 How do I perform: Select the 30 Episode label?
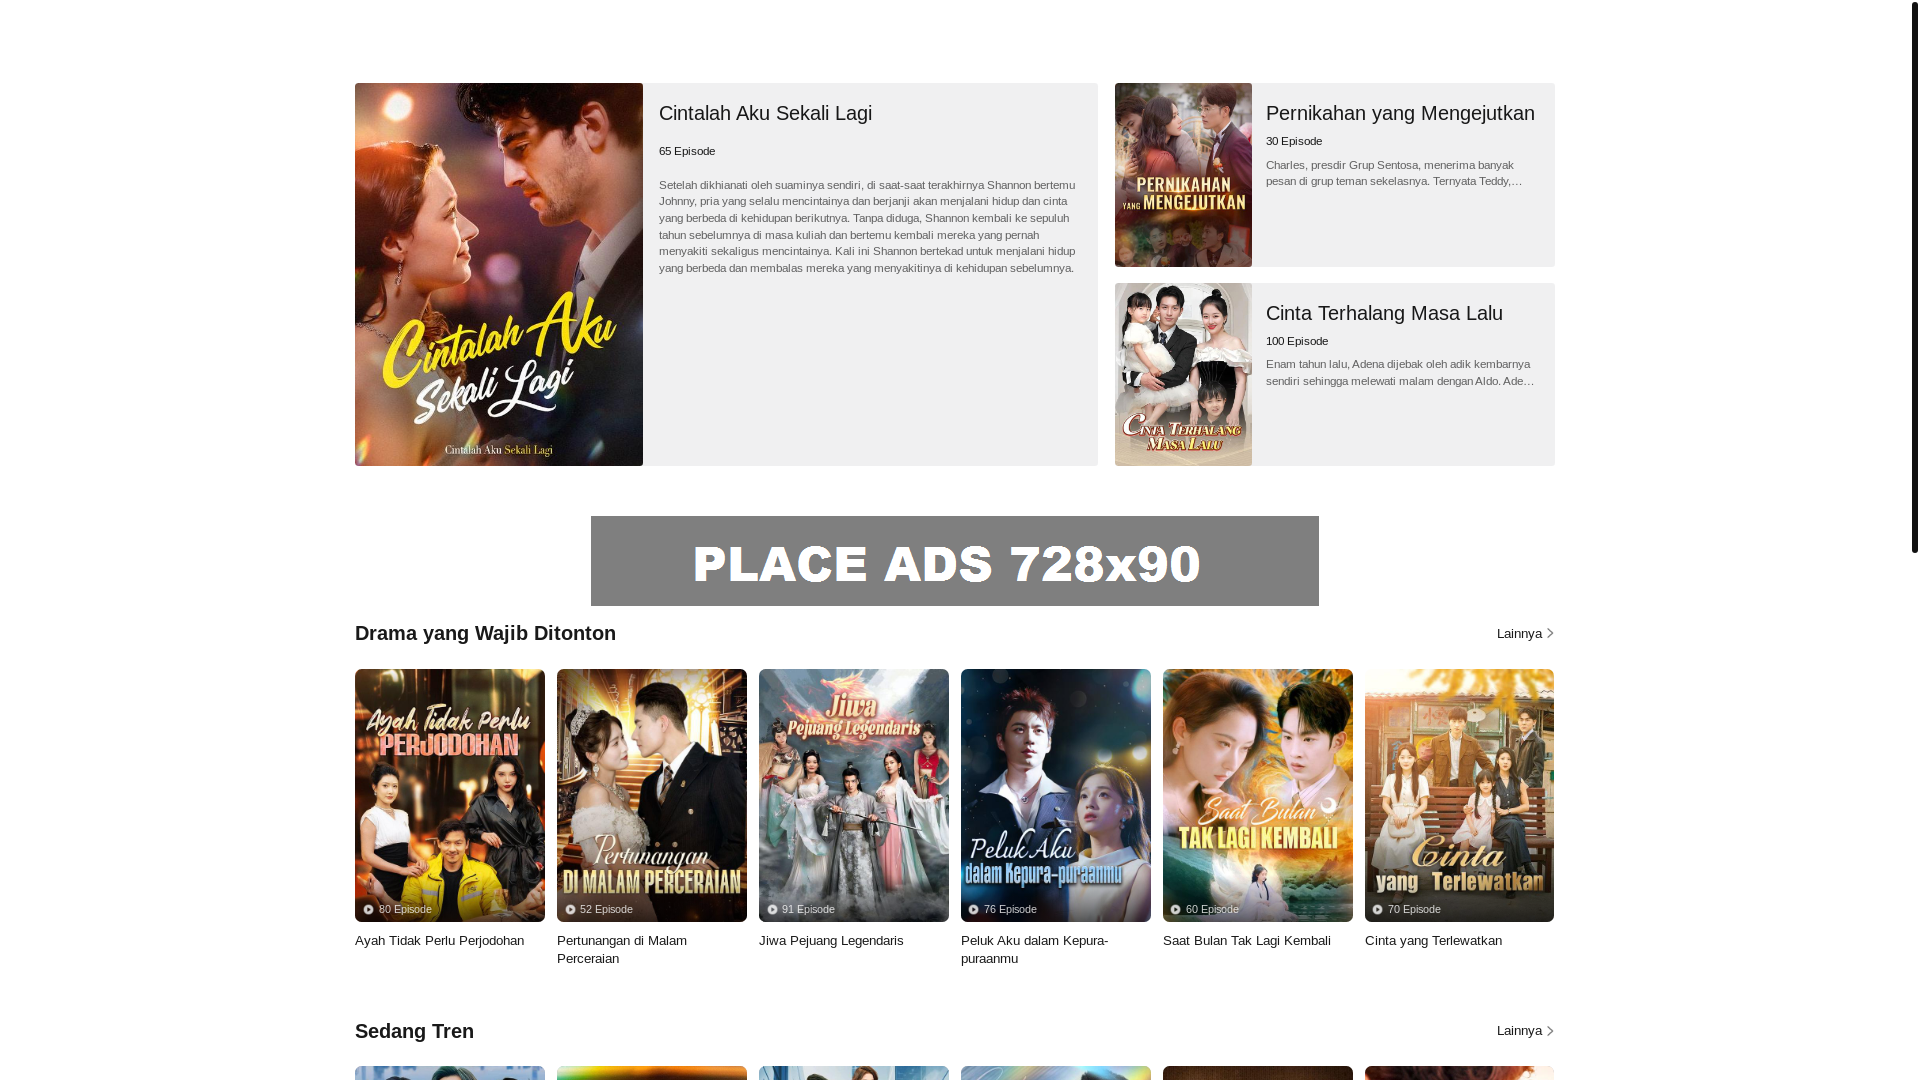(1294, 141)
